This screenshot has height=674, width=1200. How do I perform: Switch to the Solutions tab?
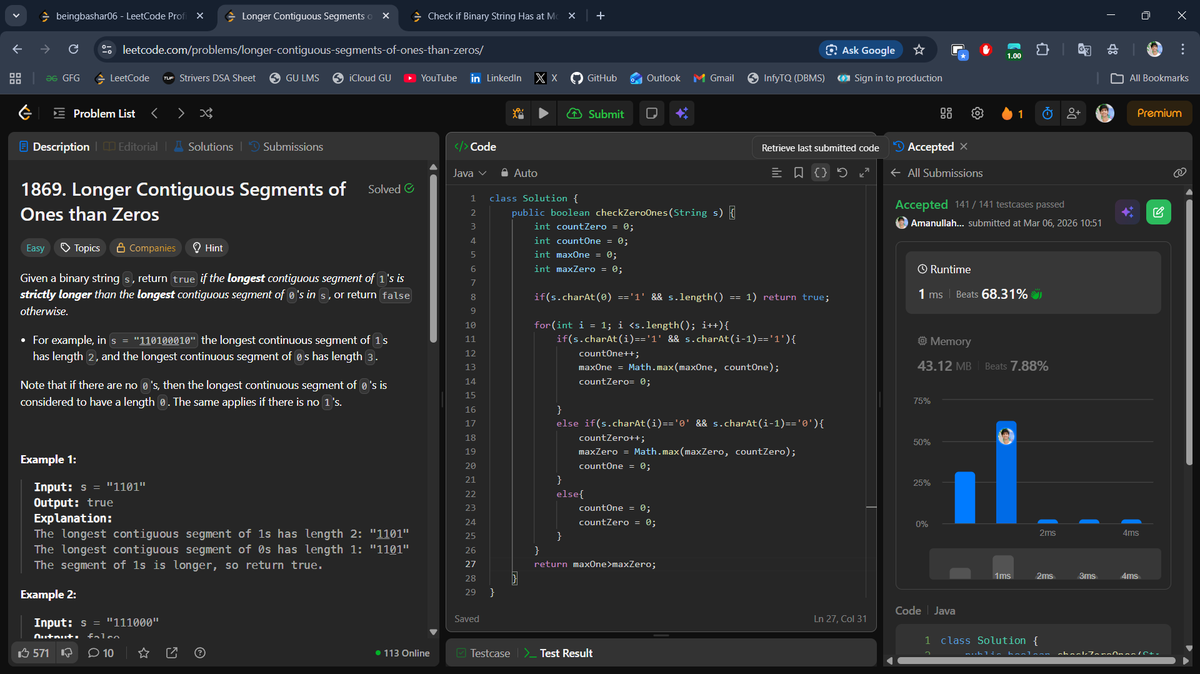pos(203,146)
